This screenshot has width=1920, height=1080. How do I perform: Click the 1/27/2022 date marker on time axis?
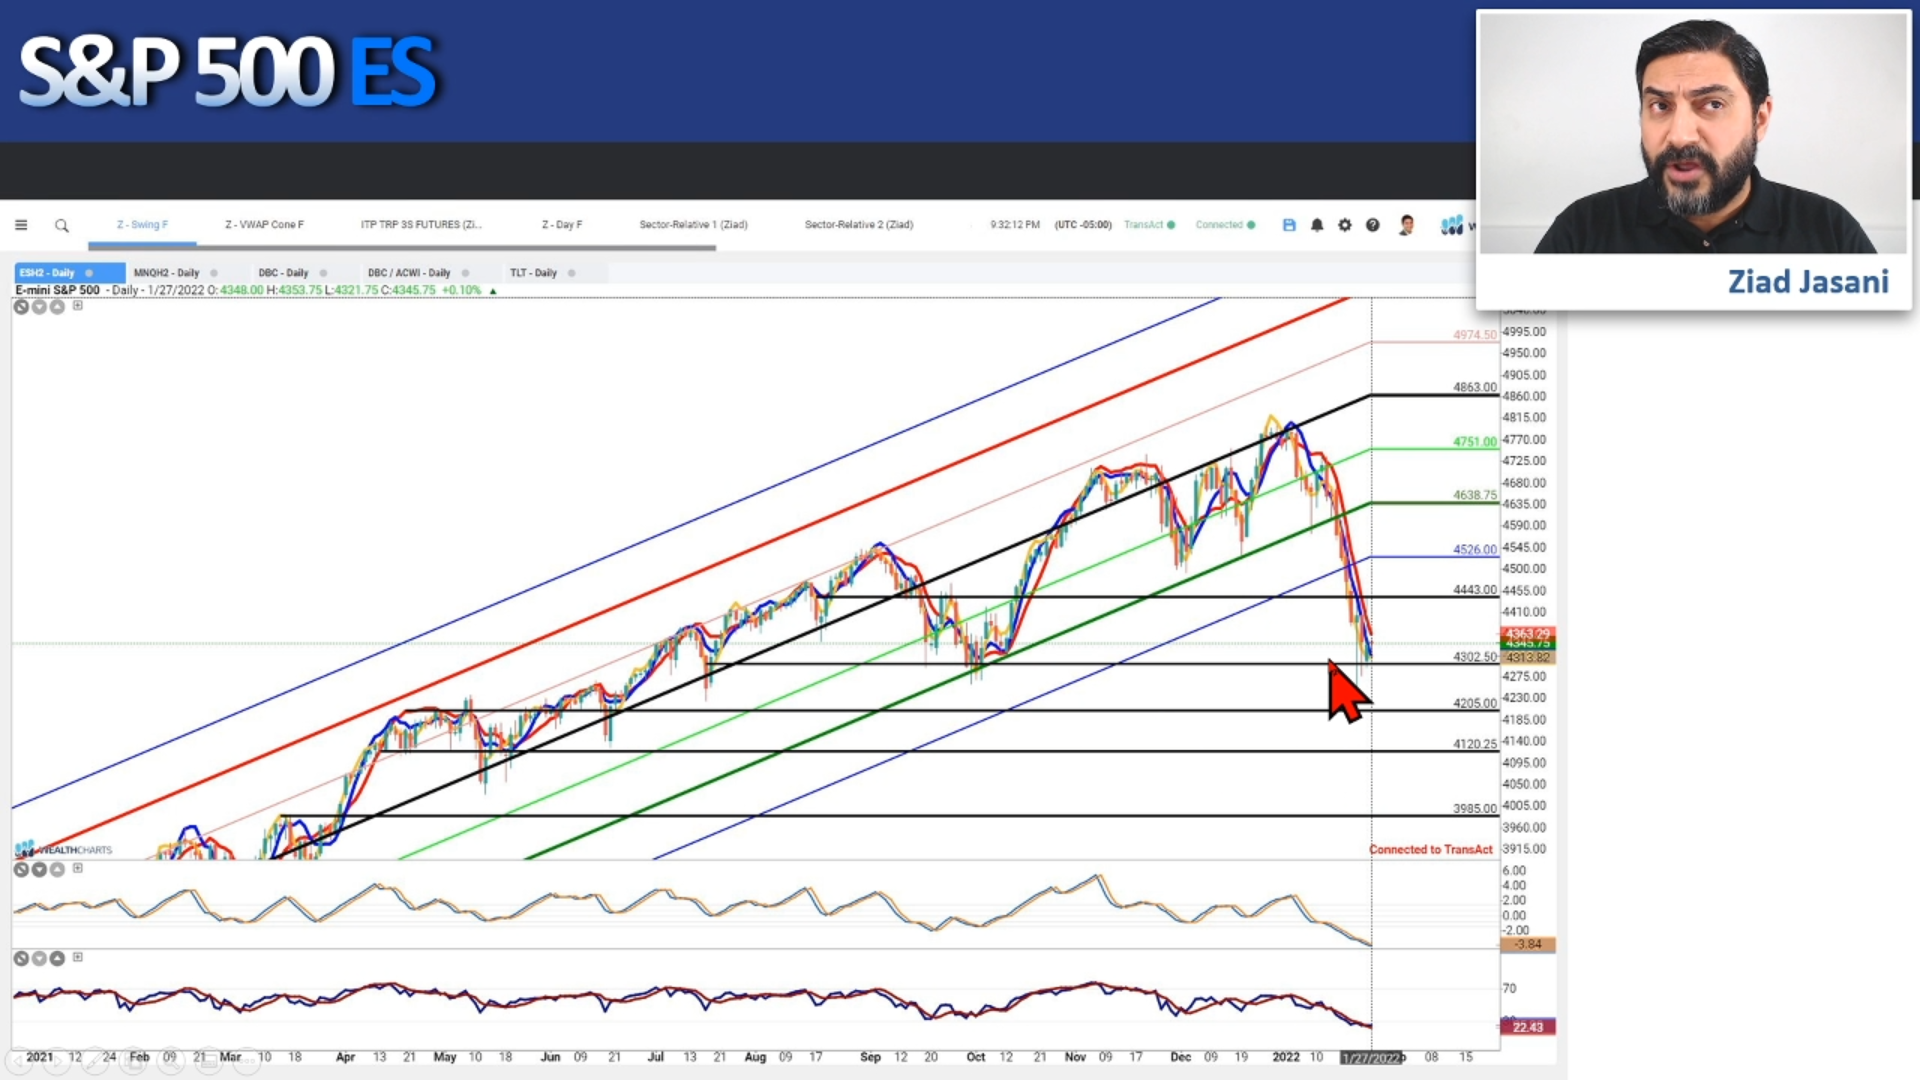pos(1371,1058)
